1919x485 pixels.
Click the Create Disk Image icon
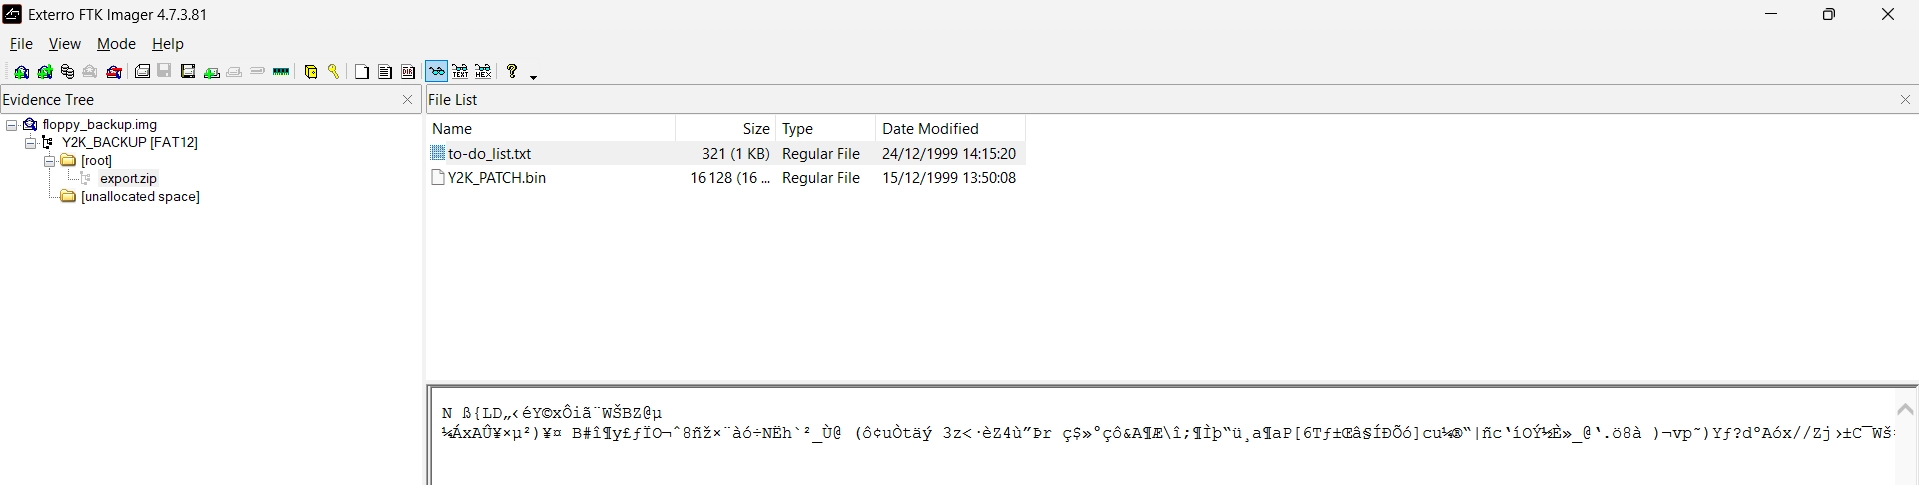click(142, 72)
